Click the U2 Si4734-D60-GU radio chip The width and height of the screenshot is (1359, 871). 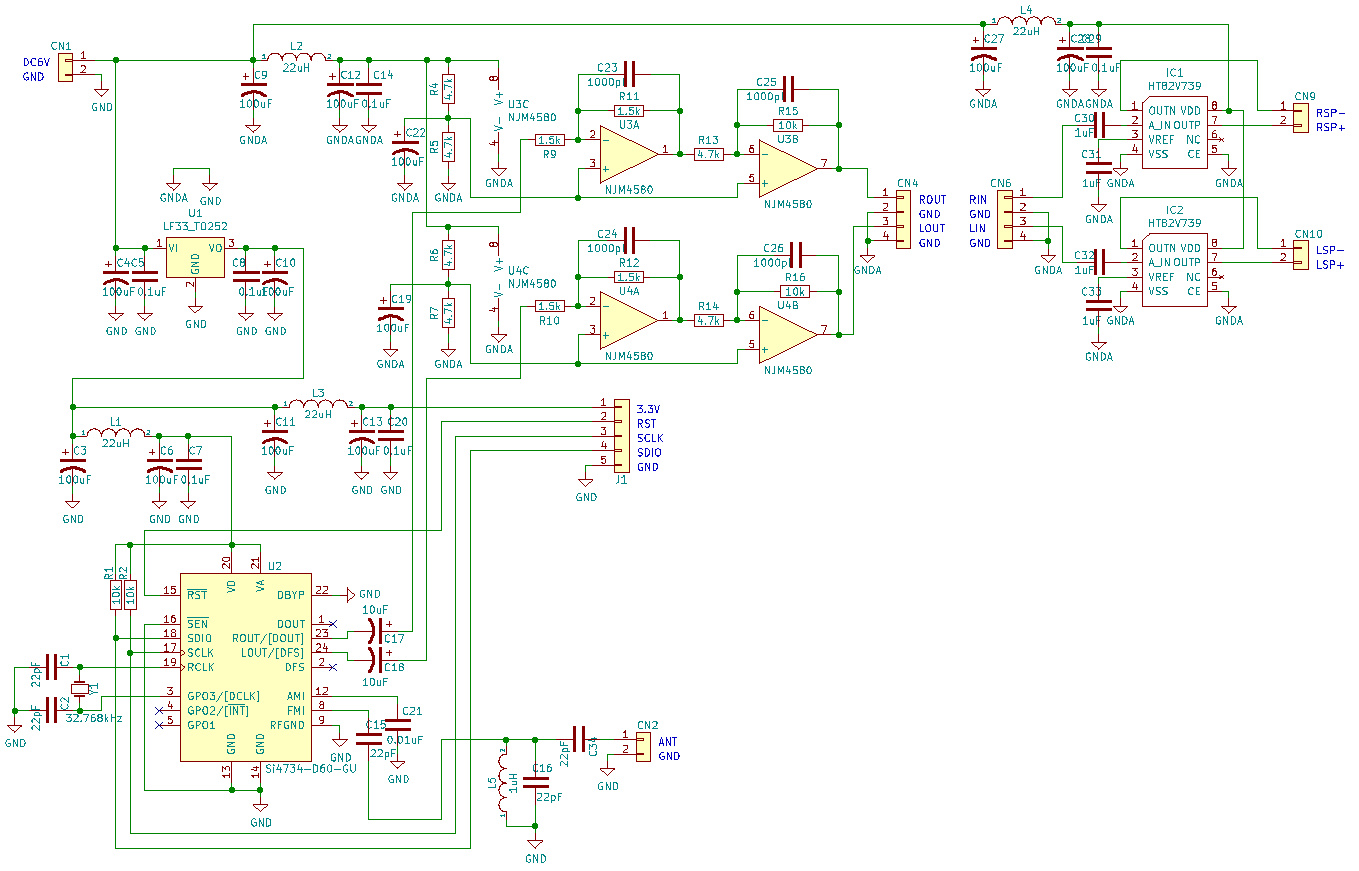coord(245,665)
